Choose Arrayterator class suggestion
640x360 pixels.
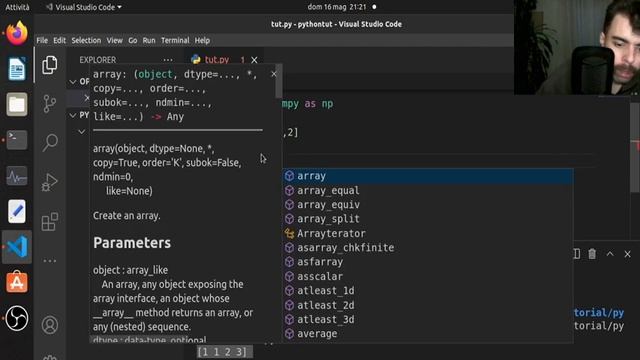428,233
